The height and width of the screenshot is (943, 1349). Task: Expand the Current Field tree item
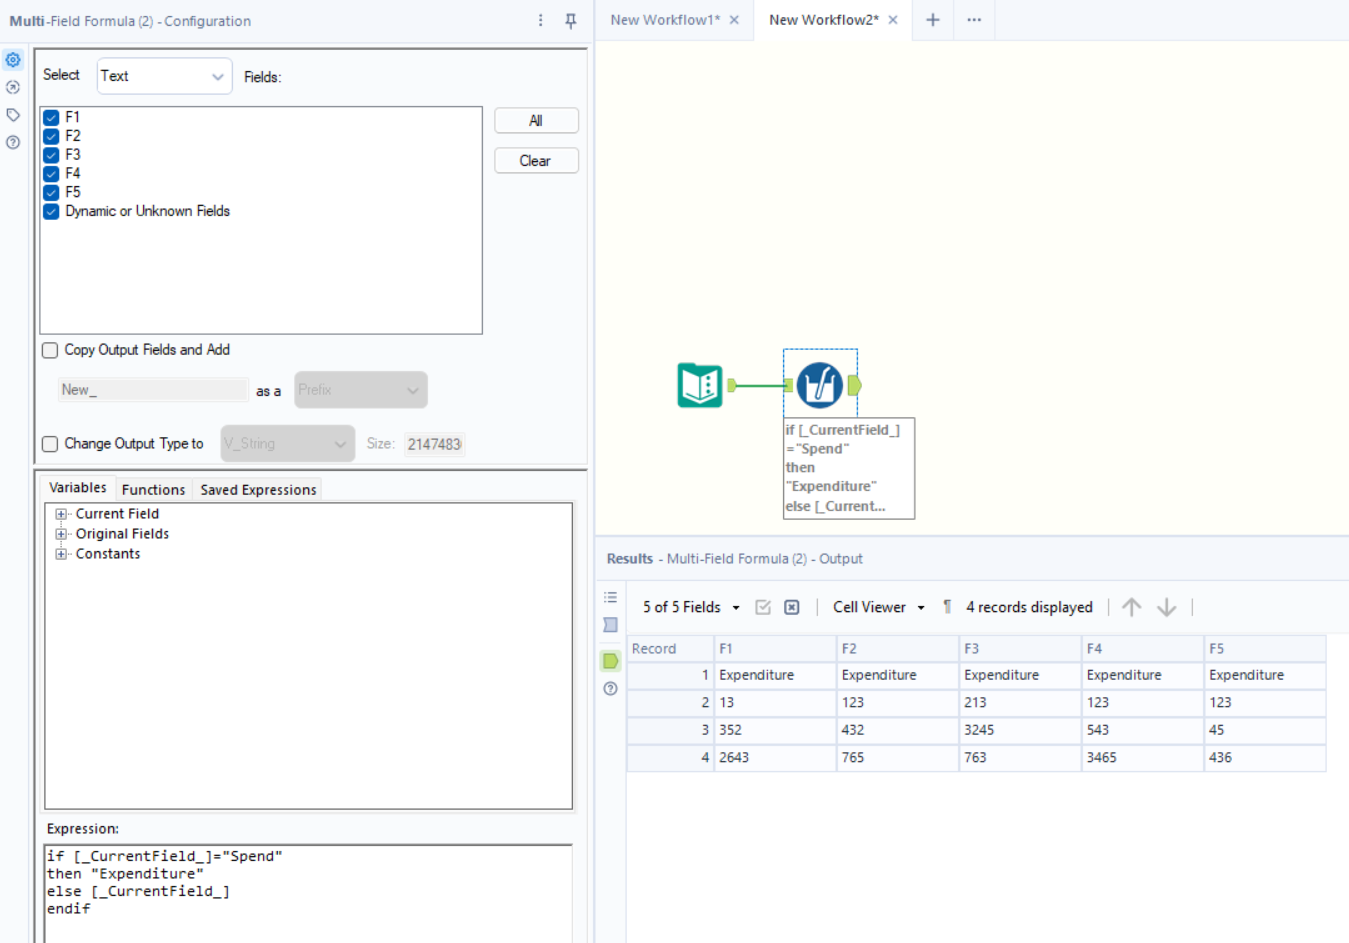coord(60,513)
